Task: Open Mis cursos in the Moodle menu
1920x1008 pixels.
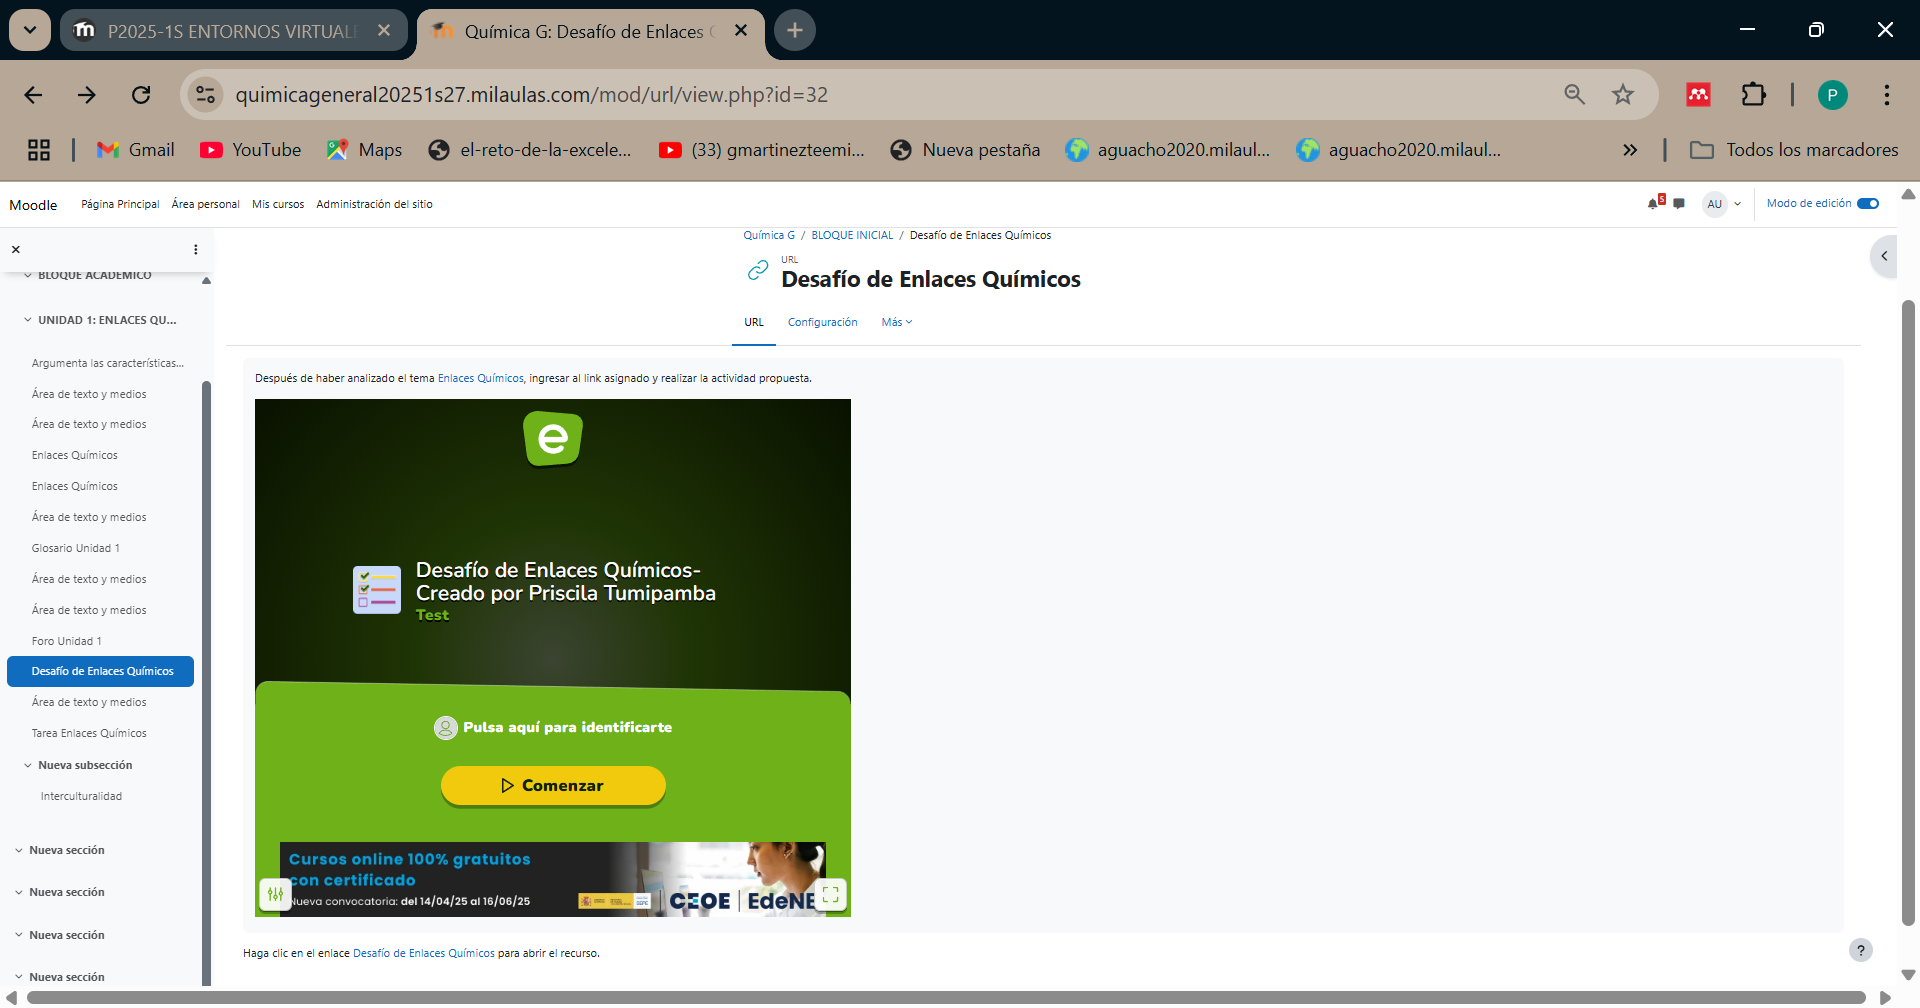Action: click(278, 204)
